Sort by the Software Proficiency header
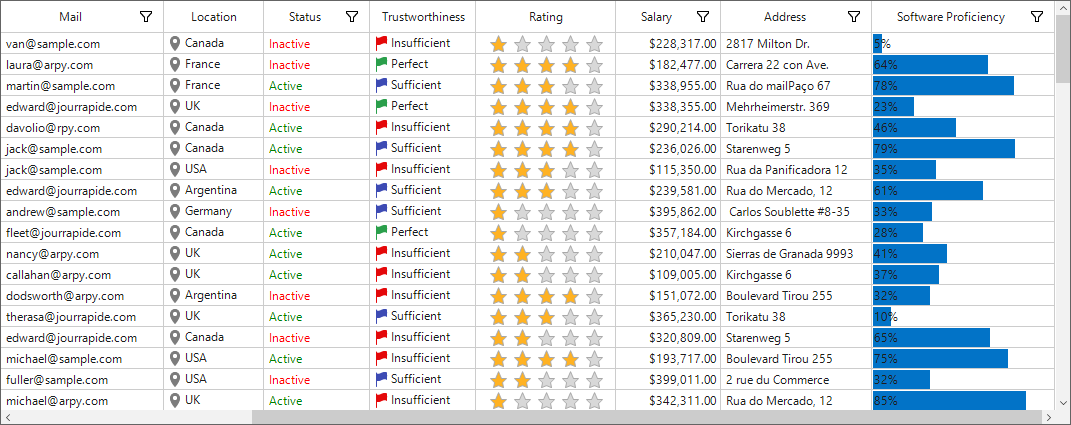The width and height of the screenshot is (1071, 425). click(x=951, y=17)
